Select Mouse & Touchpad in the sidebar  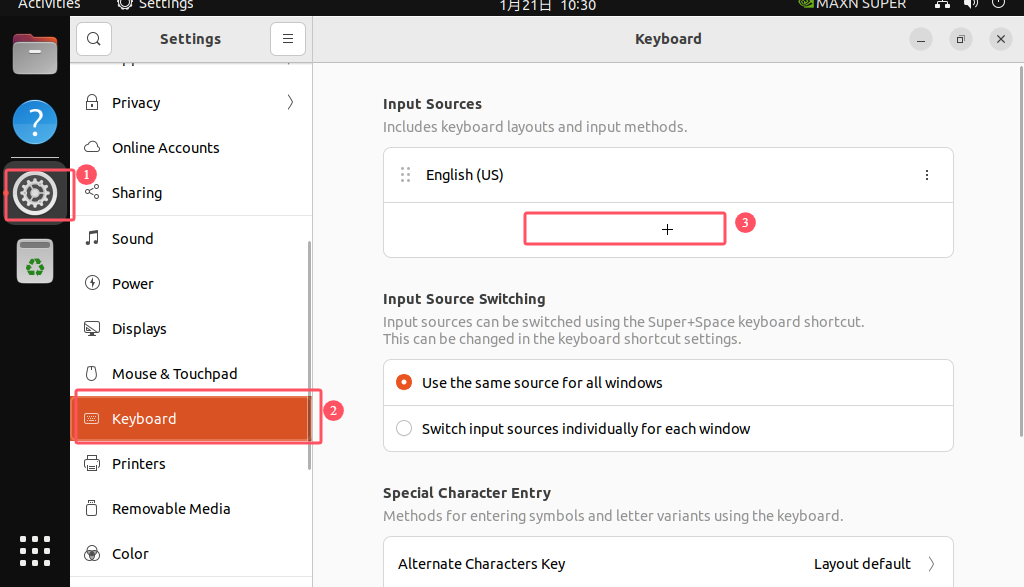tap(191, 373)
